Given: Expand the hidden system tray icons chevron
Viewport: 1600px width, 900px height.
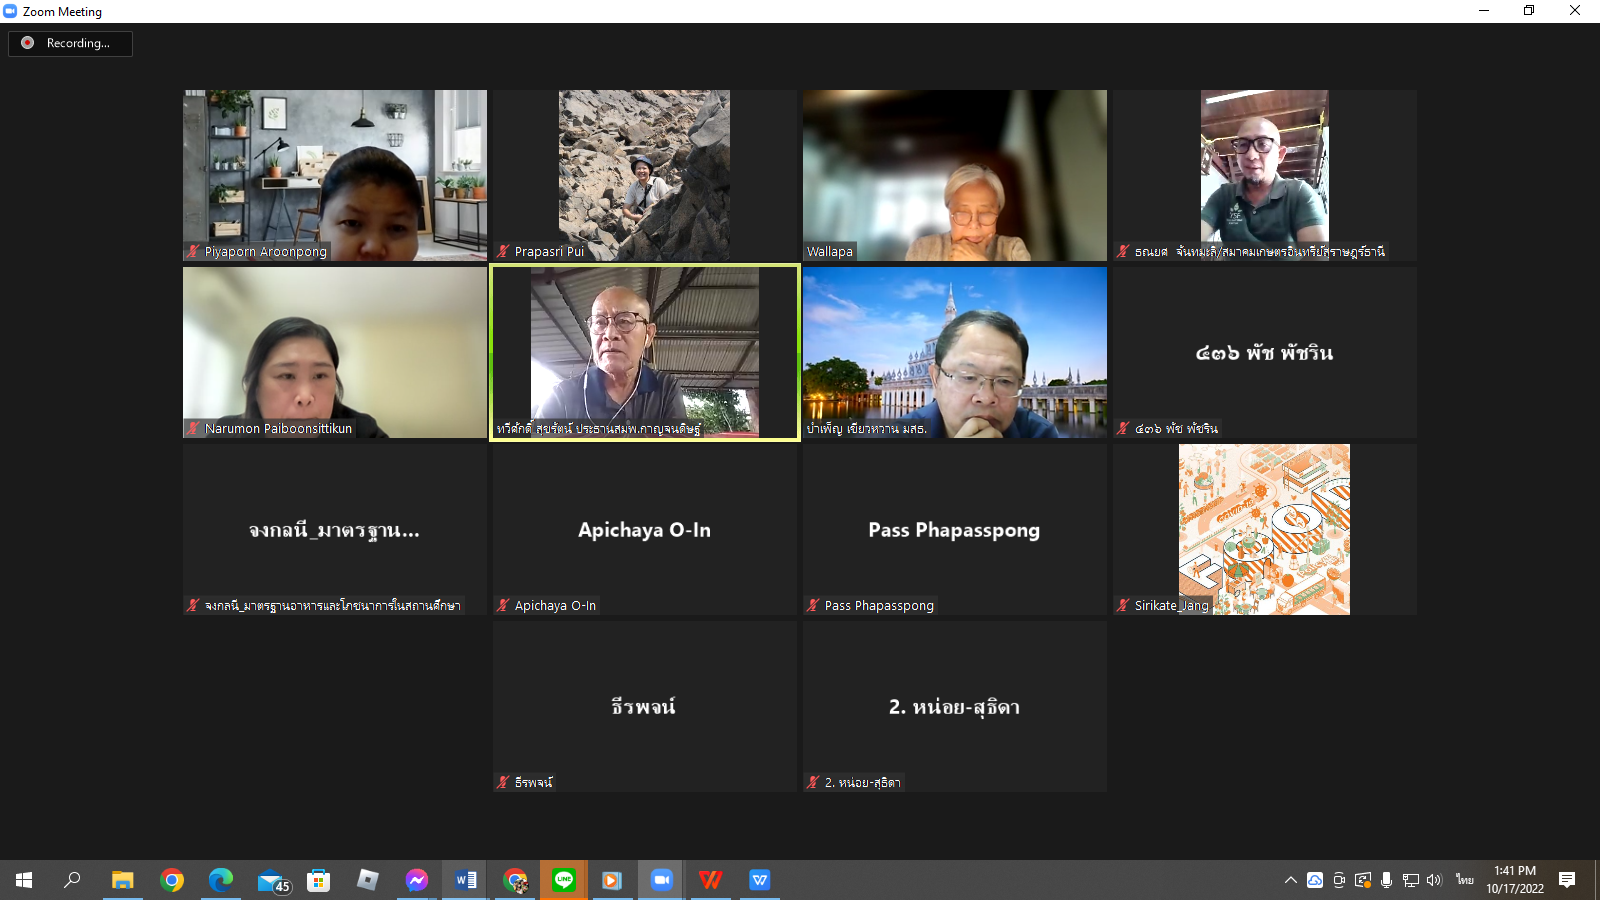Looking at the screenshot, I should pos(1290,880).
